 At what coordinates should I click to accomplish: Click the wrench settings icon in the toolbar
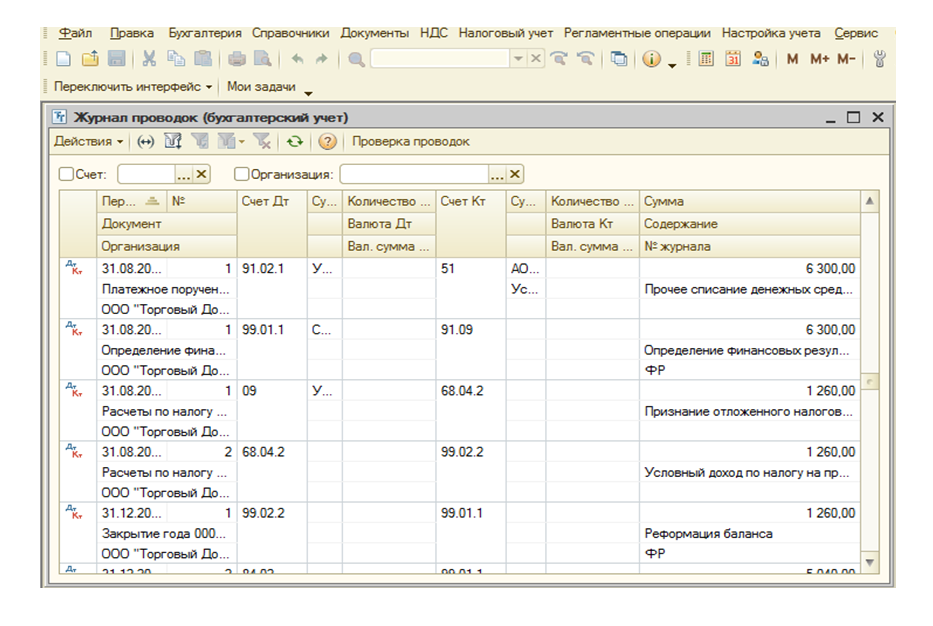tap(880, 60)
